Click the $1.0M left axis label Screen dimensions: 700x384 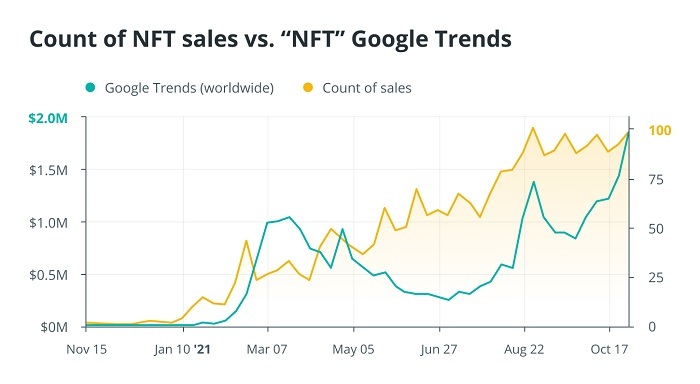click(48, 222)
